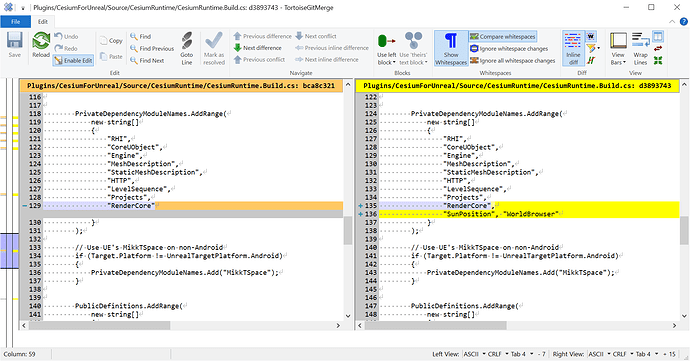
Task: Click the Undo button
Action: [x=66, y=37]
